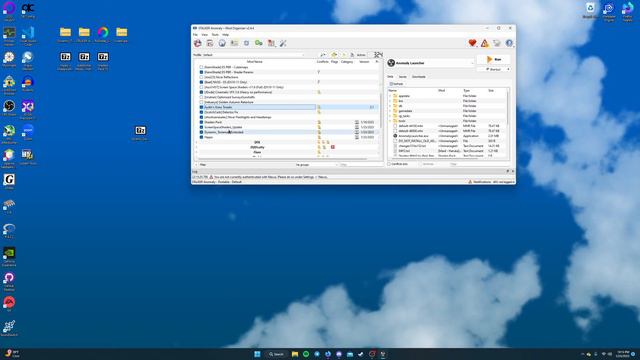Click the Refresh icon in Data tab
The image size is (640, 360).
coord(391,84)
